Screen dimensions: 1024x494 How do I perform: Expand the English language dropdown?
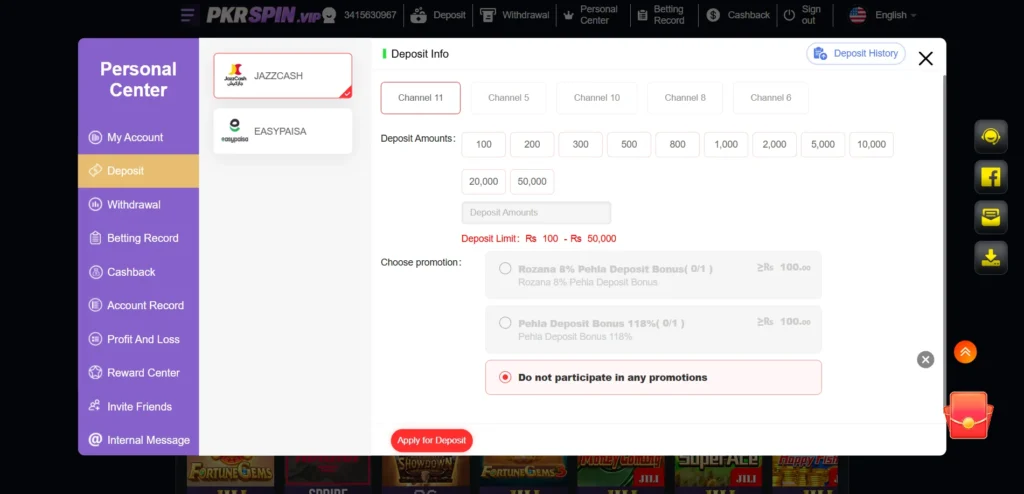[x=895, y=15]
